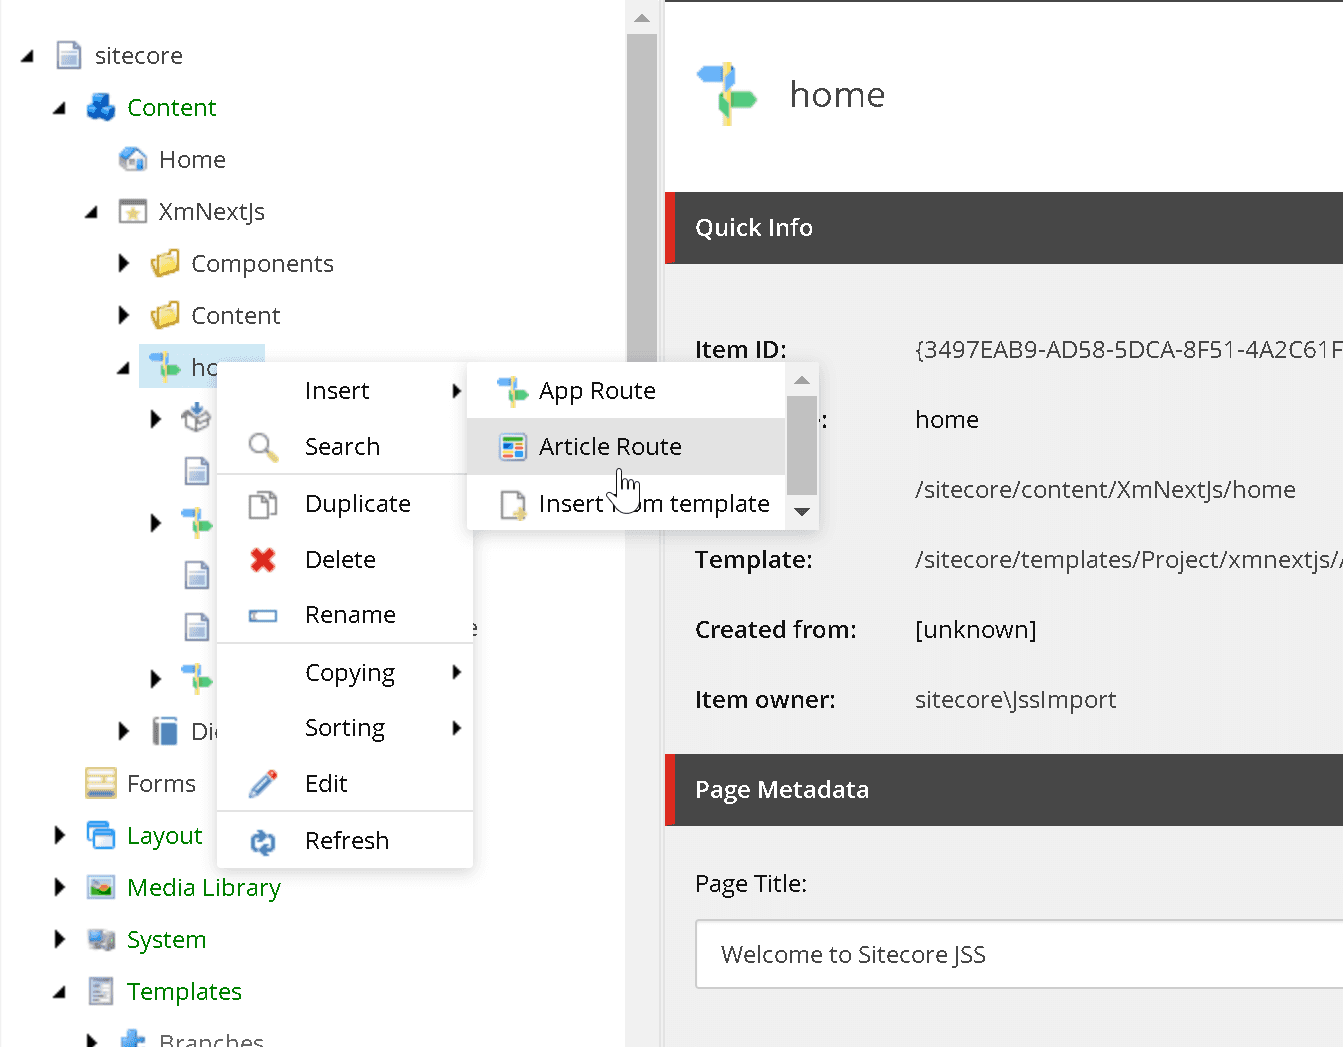Expand the System node arrow
Screen dimensions: 1343x1047
tap(60, 939)
